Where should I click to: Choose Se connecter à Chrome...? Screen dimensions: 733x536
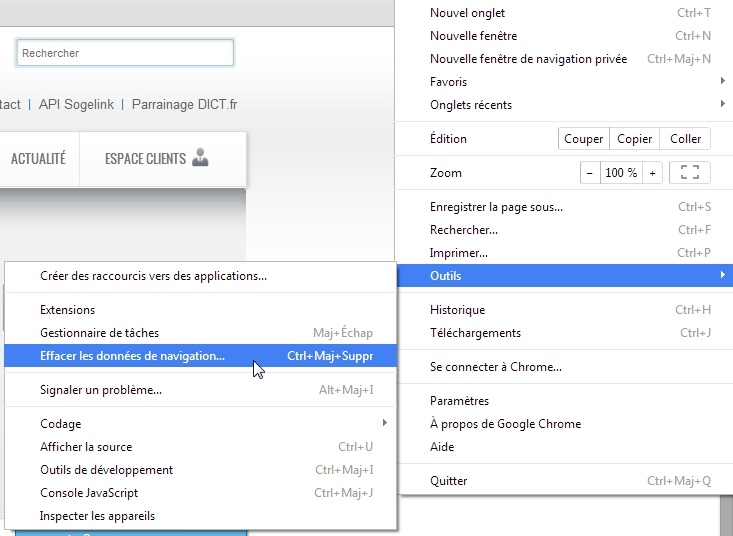coord(564,366)
